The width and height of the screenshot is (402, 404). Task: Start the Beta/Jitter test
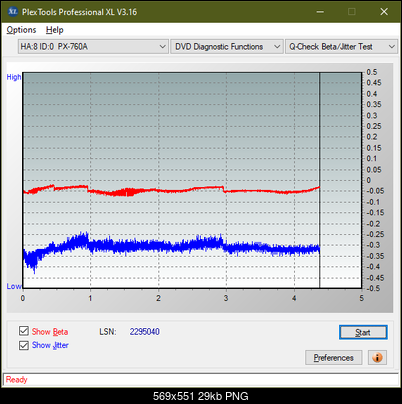point(363,332)
